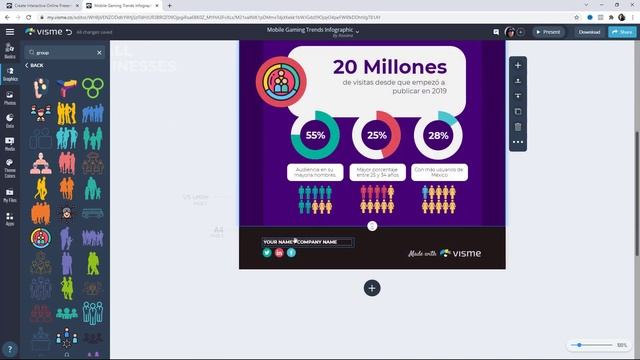Adjust the zoom slider
Viewport: 640px width, 360px height.
pyautogui.click(x=579, y=345)
